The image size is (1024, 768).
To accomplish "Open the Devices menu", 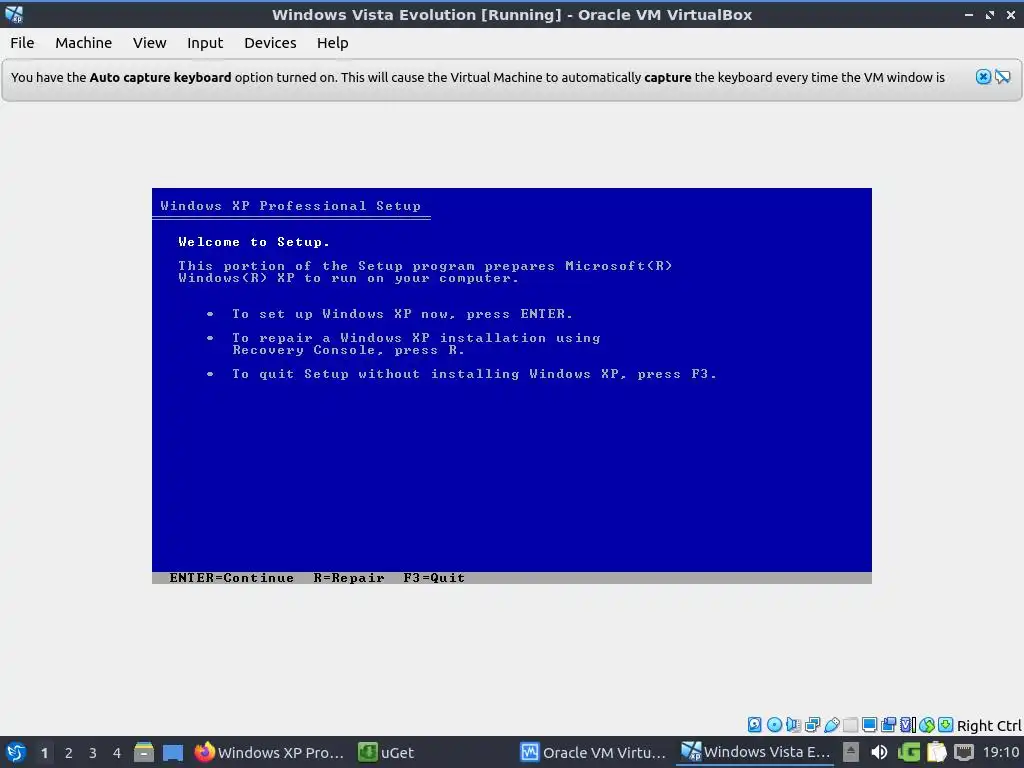I will click(270, 43).
